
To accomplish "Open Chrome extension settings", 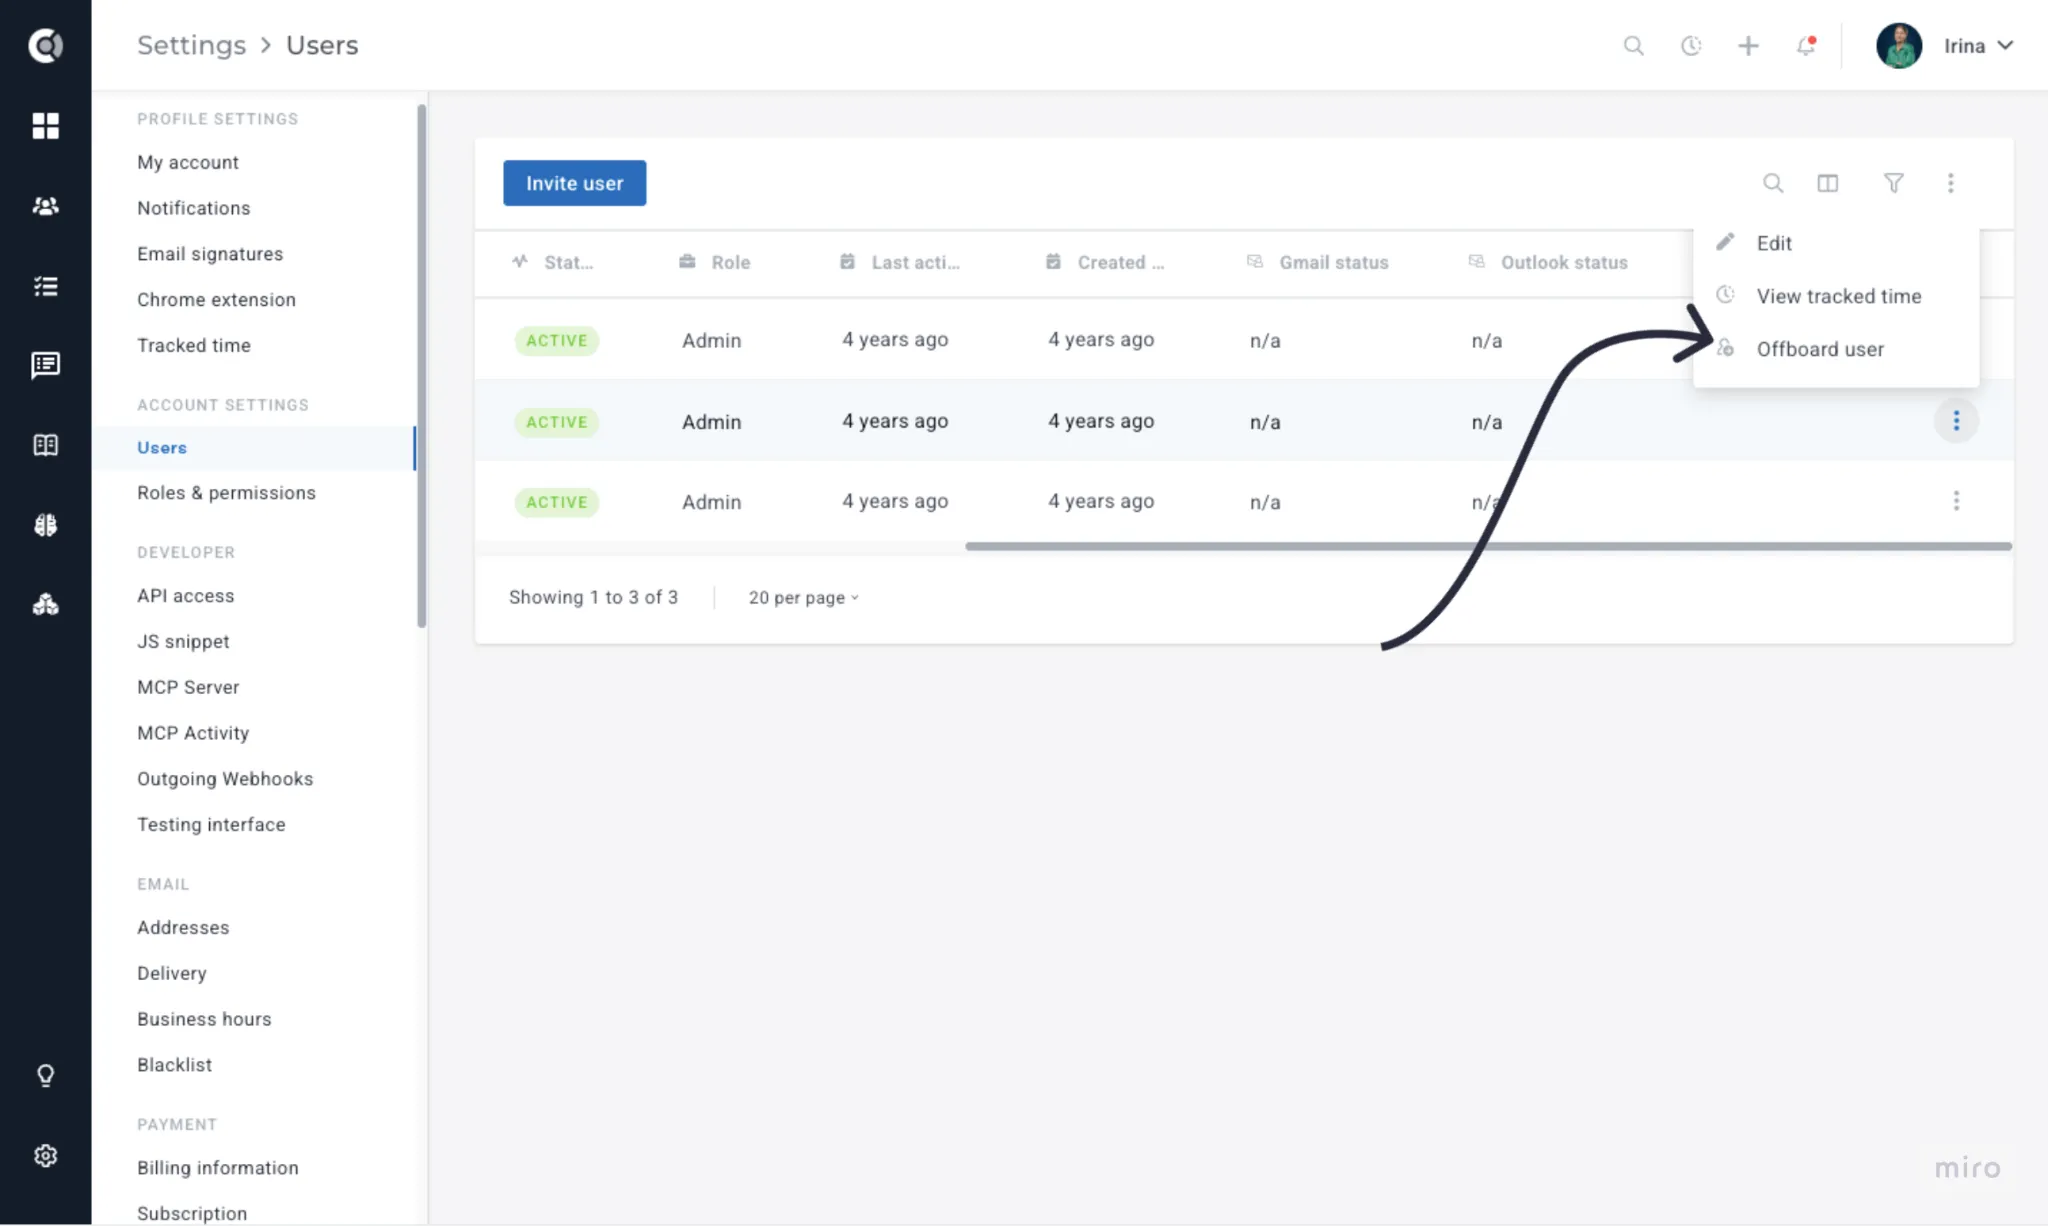I will click(216, 300).
